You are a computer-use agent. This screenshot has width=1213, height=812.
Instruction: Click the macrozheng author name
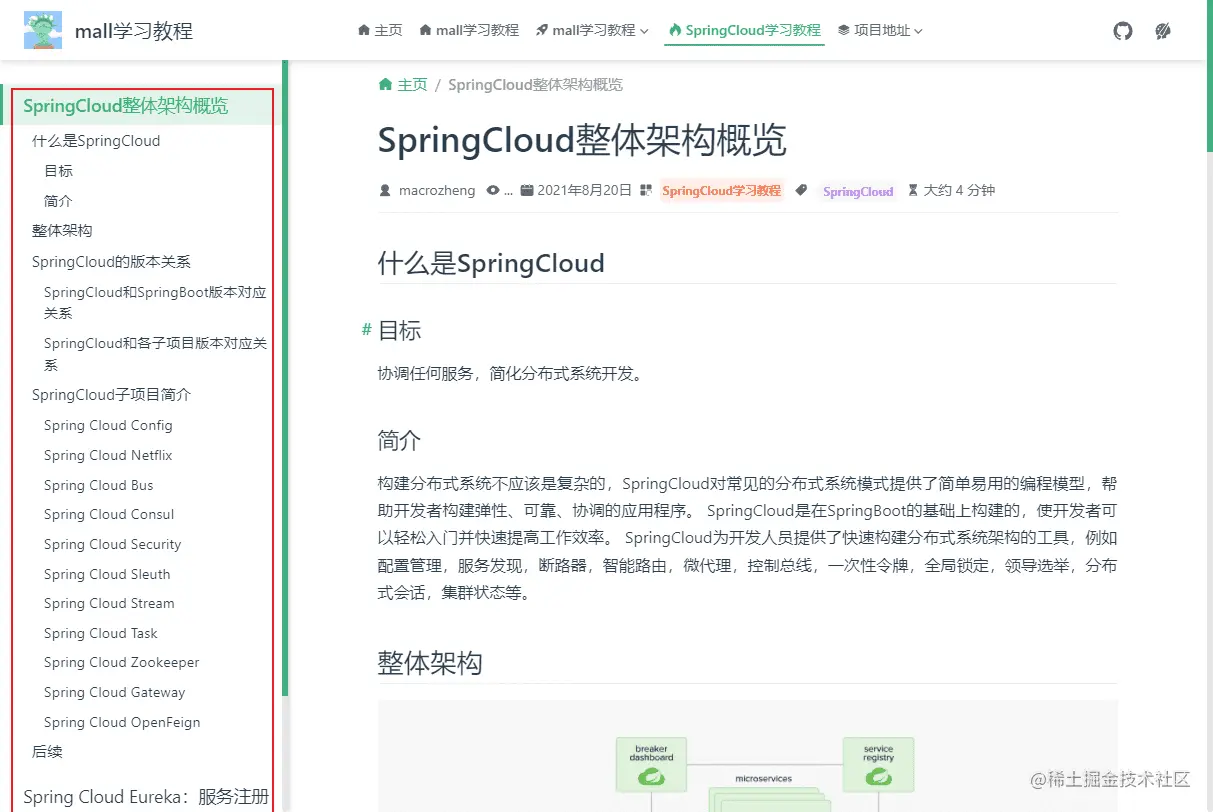[437, 190]
